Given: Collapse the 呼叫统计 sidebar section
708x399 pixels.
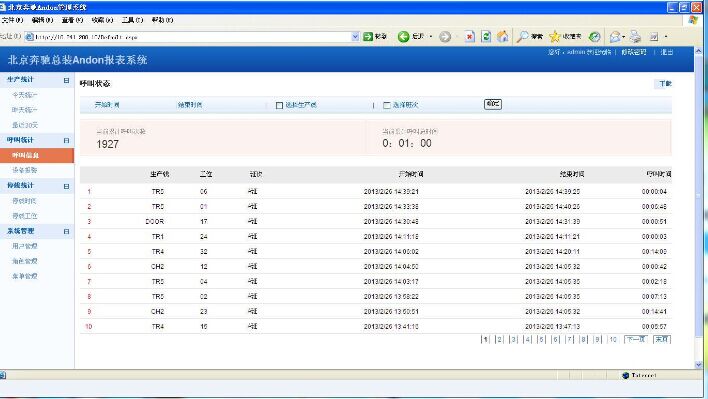Looking at the screenshot, I should pyautogui.click(x=66, y=140).
